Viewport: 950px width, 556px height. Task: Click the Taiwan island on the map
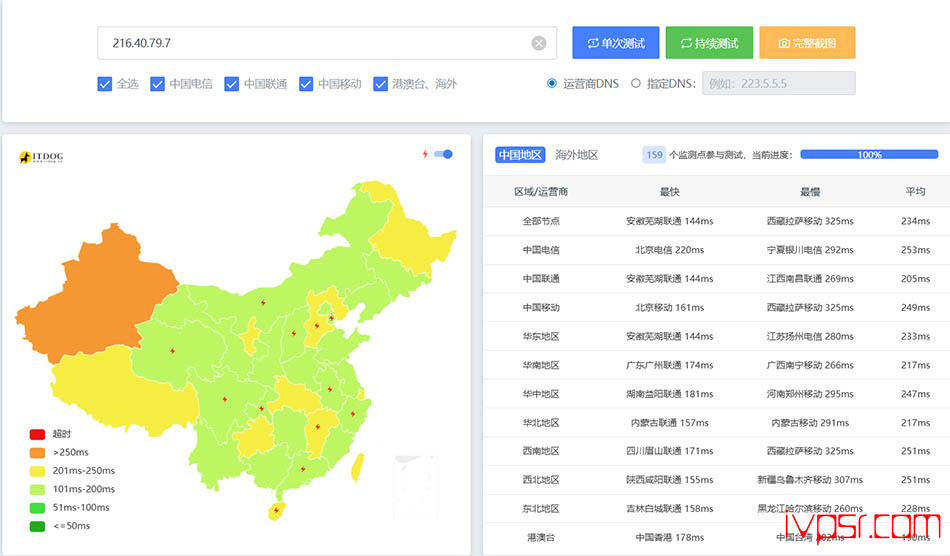[x=357, y=464]
